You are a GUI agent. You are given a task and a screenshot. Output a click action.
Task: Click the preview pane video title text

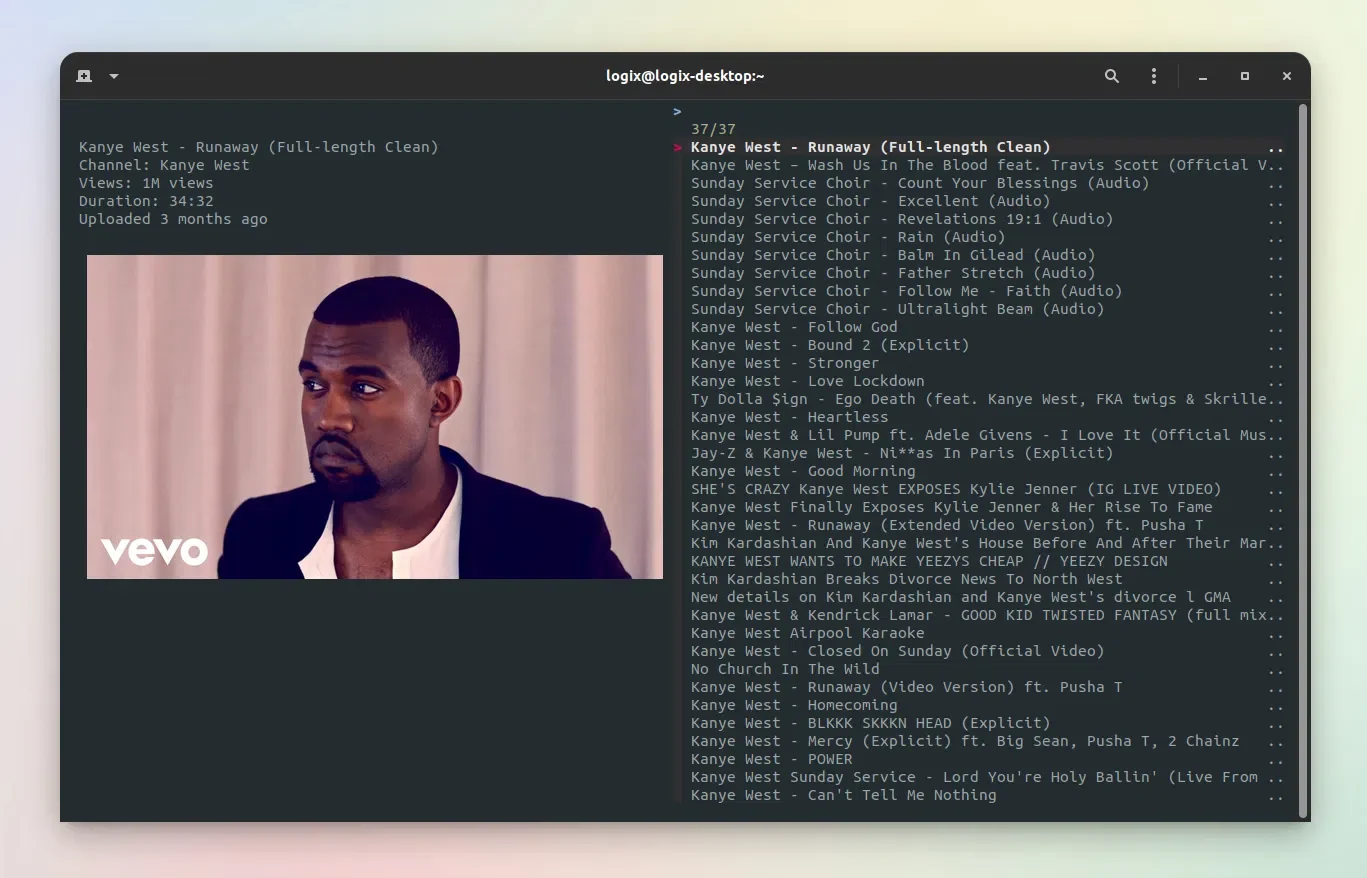259,147
